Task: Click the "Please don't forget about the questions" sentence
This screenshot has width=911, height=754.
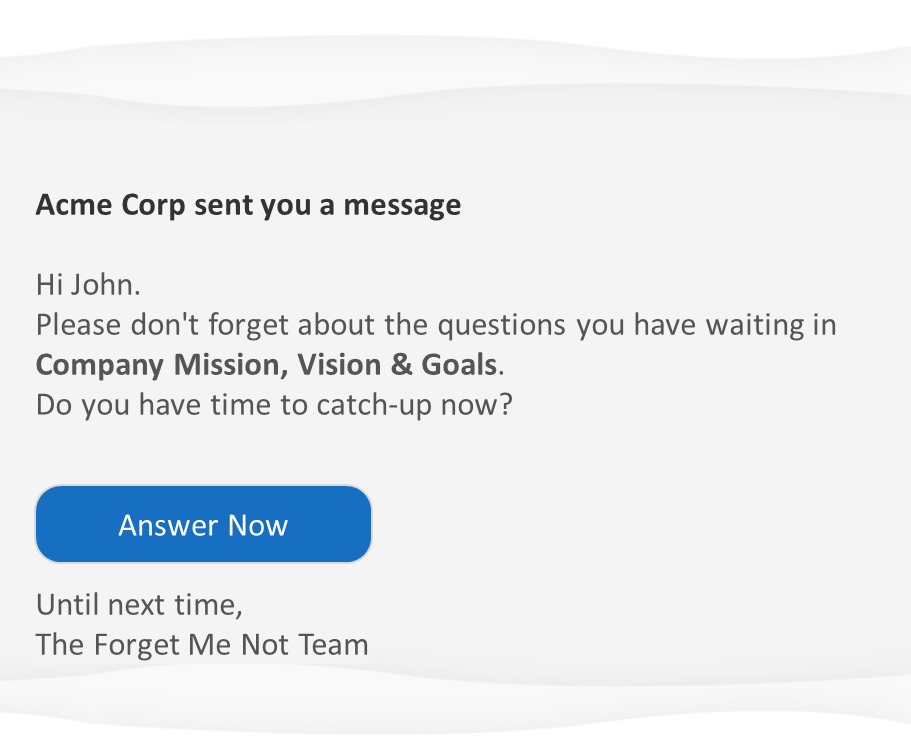Action: coord(300,326)
